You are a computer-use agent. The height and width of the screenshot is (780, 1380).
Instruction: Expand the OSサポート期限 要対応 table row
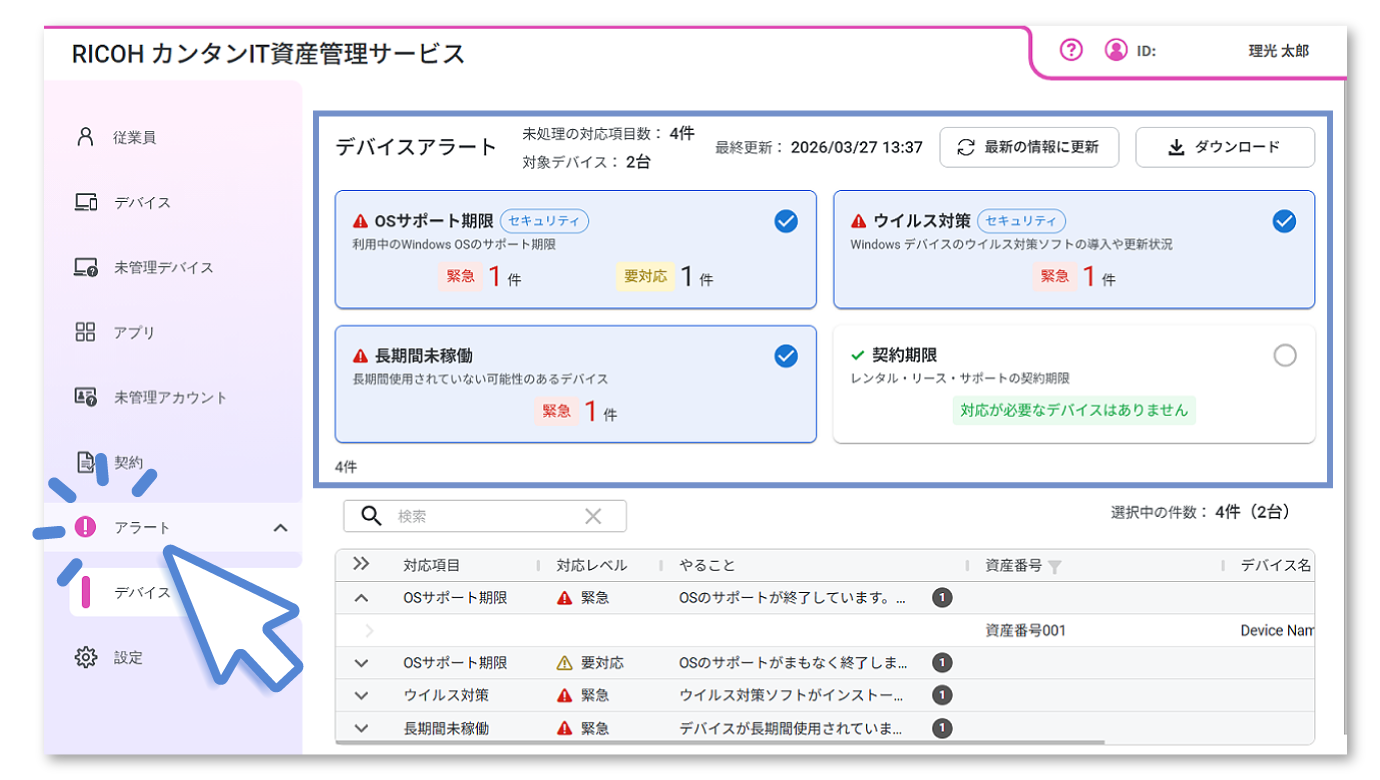coord(362,663)
